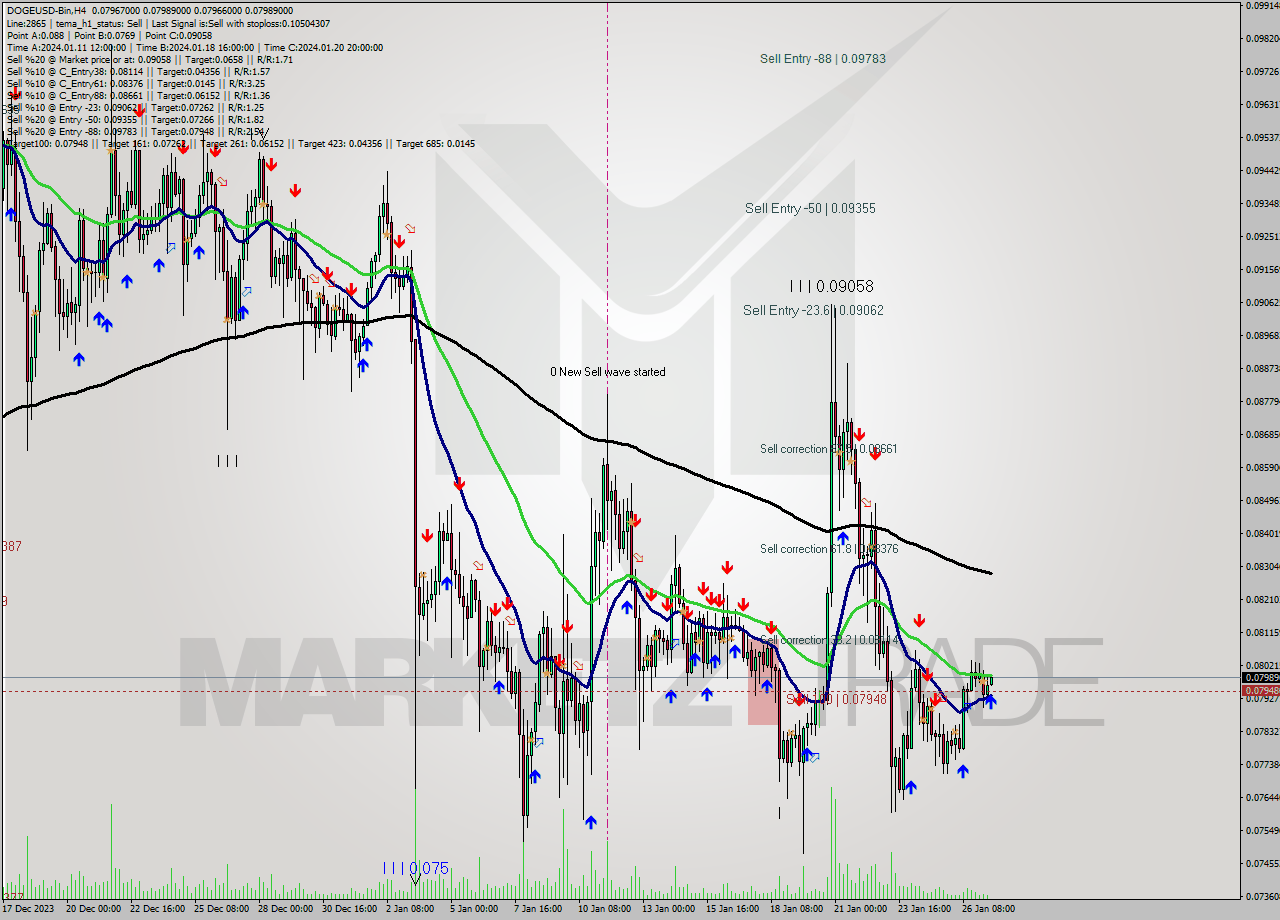Click the '0 New Sell wave started' annotation

pos(607,372)
